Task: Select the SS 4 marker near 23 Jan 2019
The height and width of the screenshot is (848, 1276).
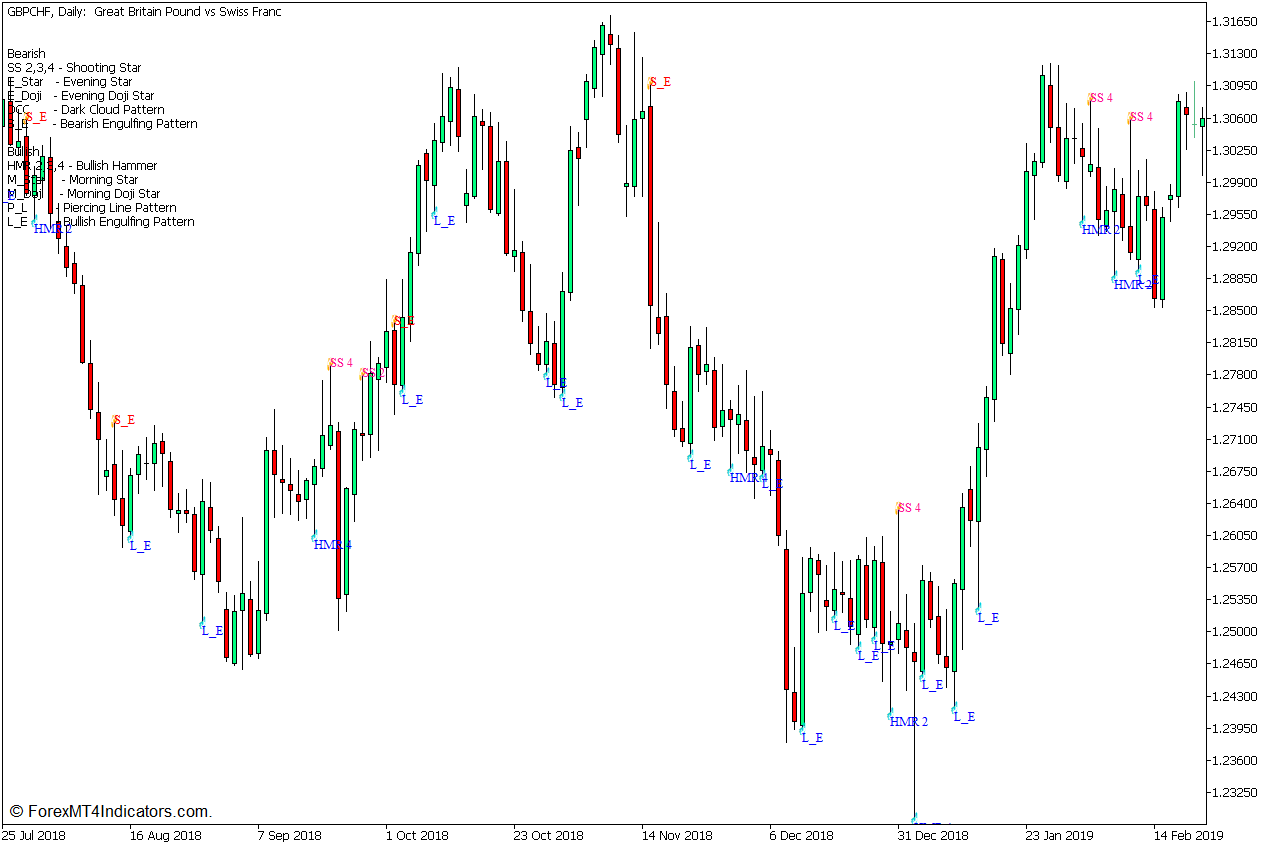Action: point(1099,98)
